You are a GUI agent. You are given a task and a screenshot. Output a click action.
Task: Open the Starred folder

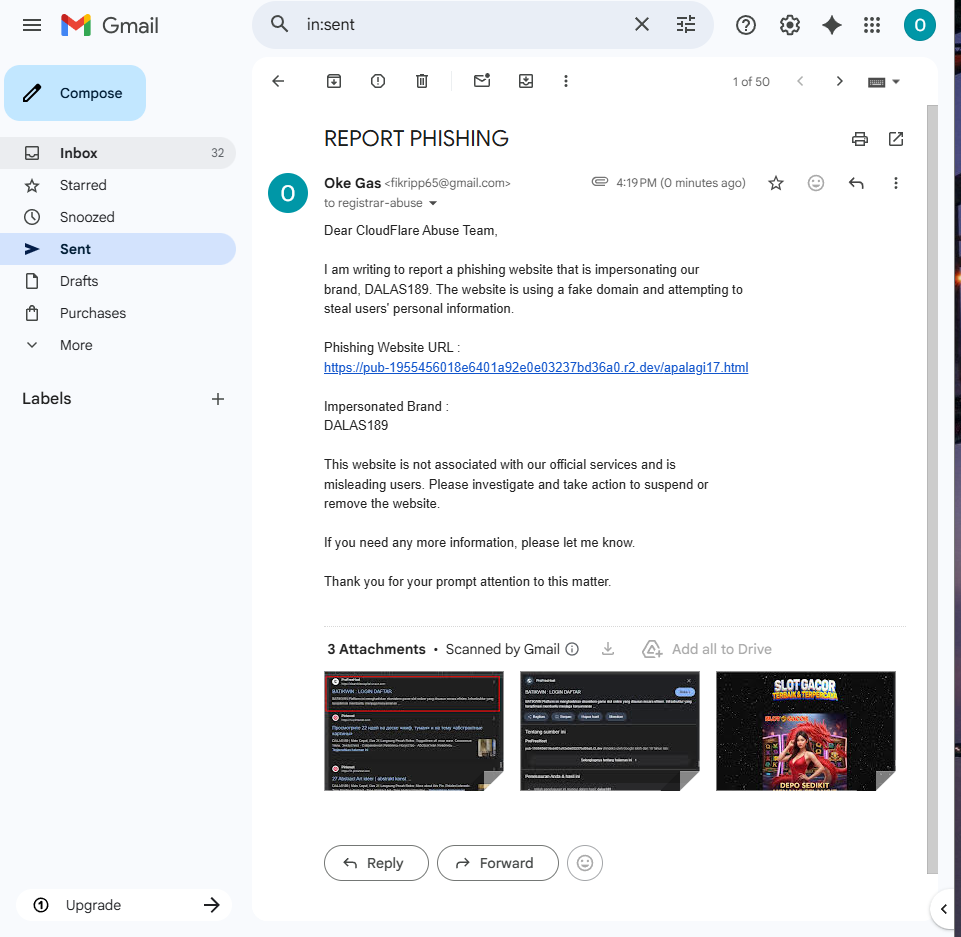tap(118, 185)
